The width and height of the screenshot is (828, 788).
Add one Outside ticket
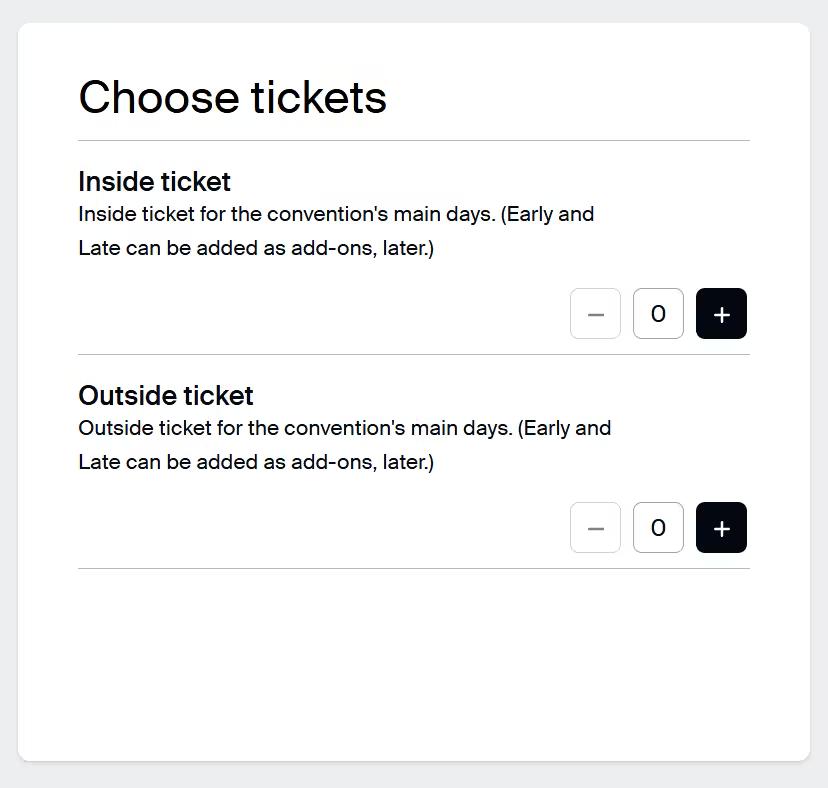(x=721, y=528)
